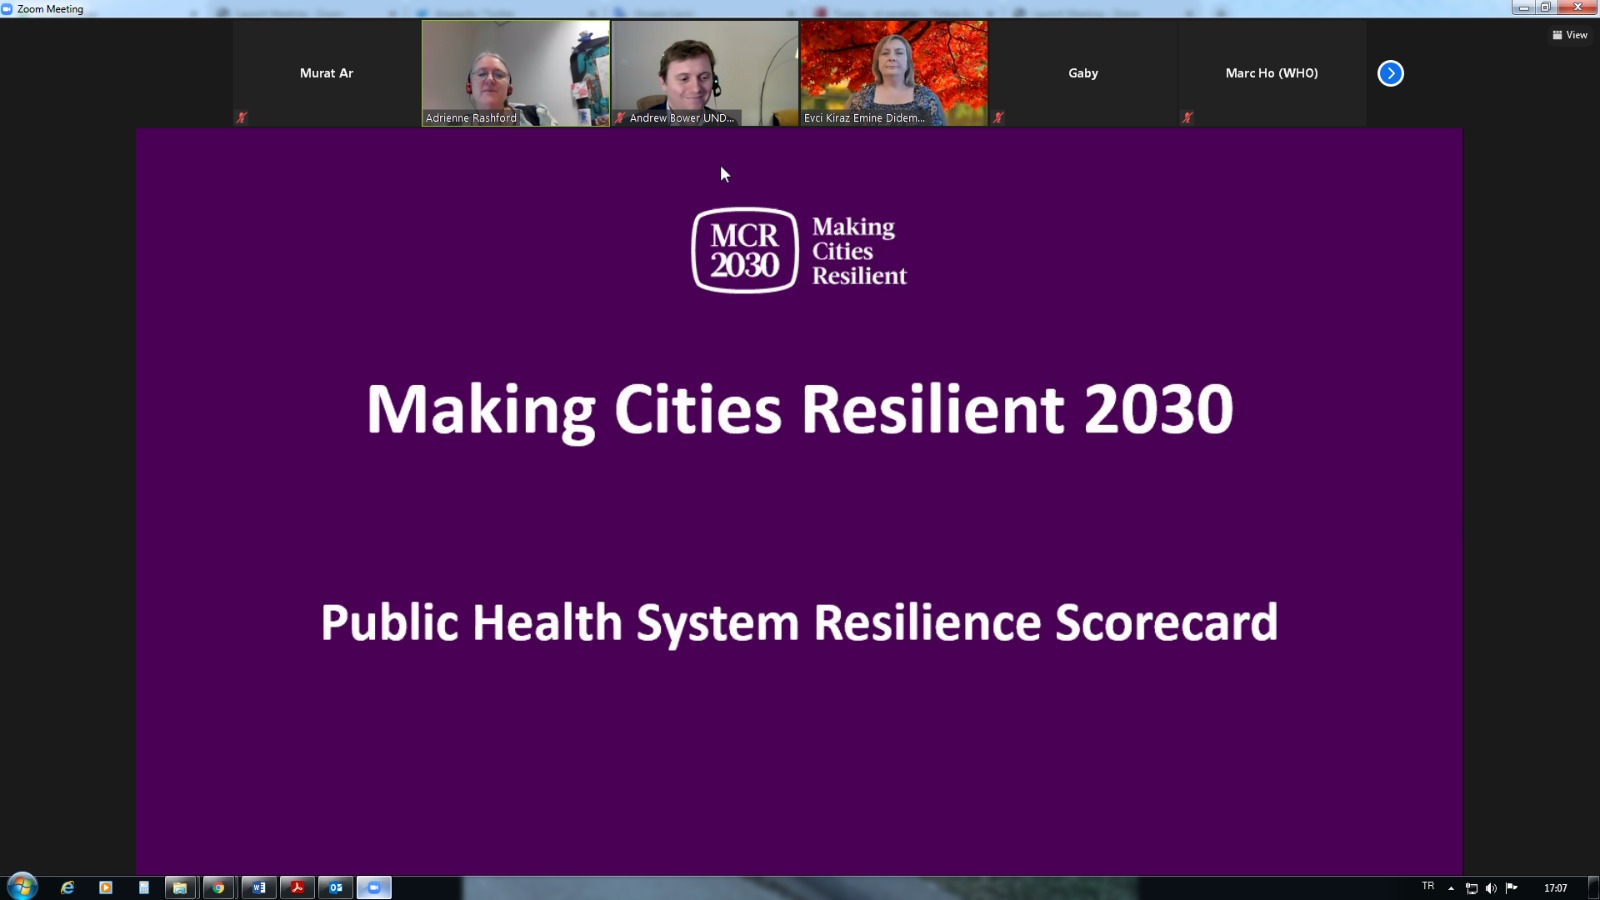The width and height of the screenshot is (1600, 900).
Task: Open the network status tray icon
Action: 1471,888
